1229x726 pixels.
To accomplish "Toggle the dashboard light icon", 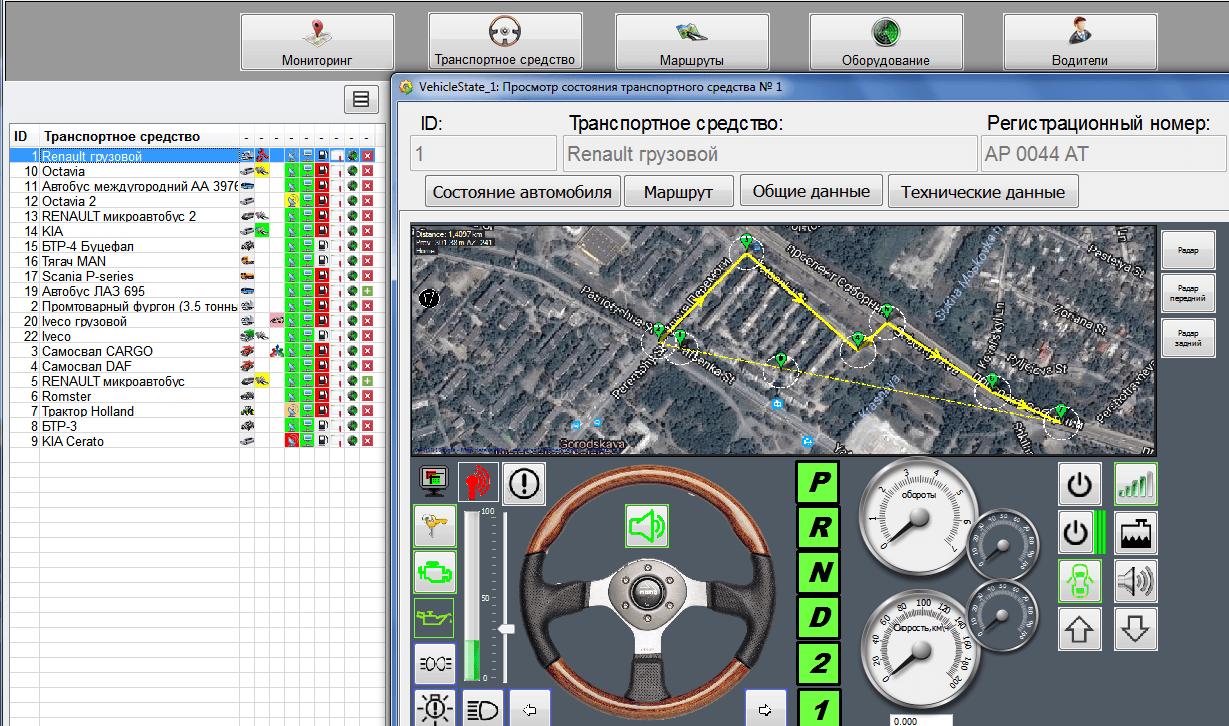I will [435, 707].
